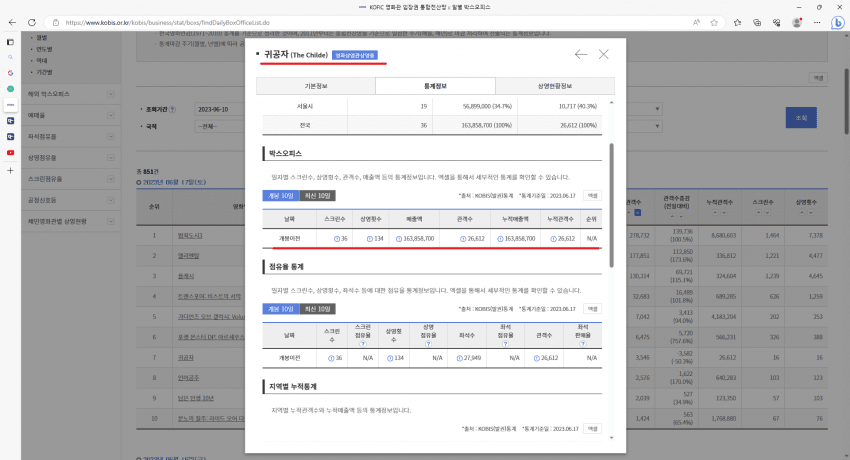Open the 월별 link in left sidebar
The image size is (850, 460).
[x=42, y=37]
